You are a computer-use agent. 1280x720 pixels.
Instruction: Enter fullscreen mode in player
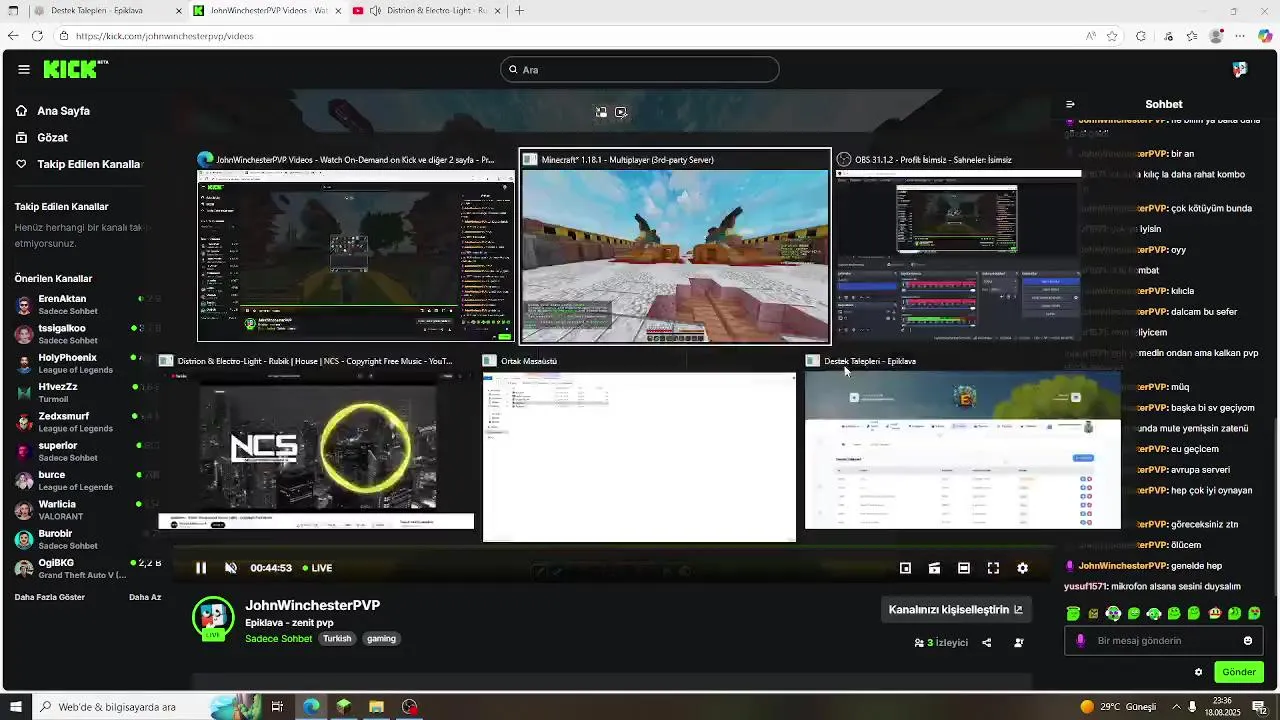click(993, 568)
